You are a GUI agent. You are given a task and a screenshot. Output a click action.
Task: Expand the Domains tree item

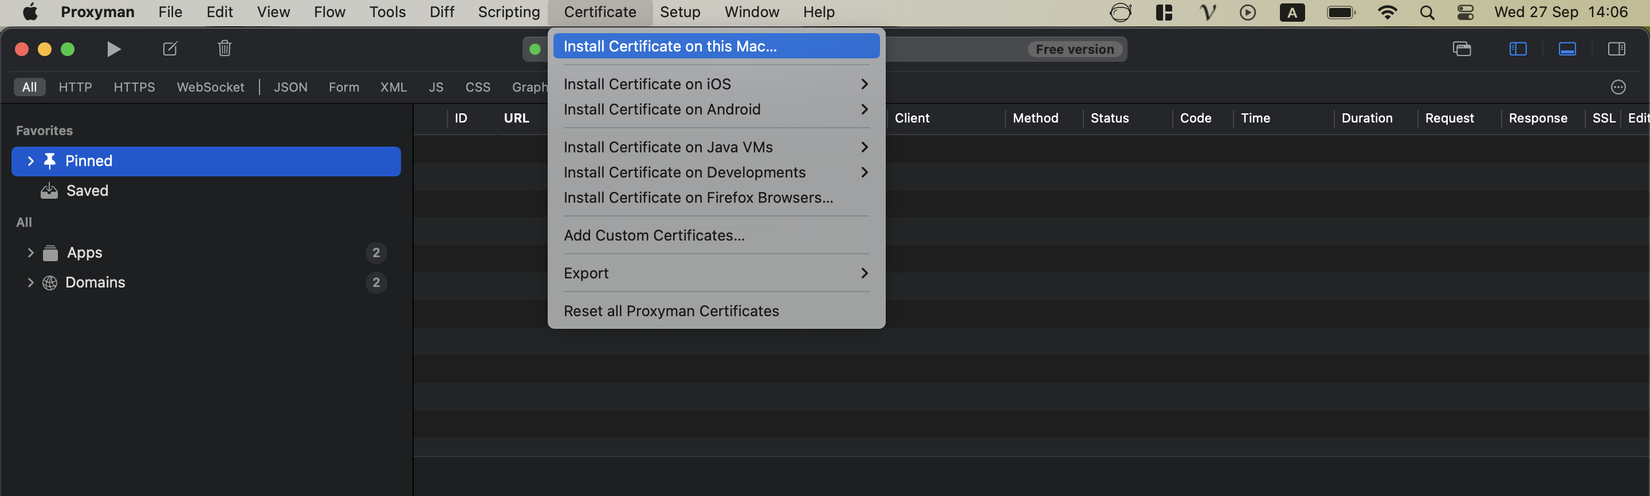click(31, 283)
